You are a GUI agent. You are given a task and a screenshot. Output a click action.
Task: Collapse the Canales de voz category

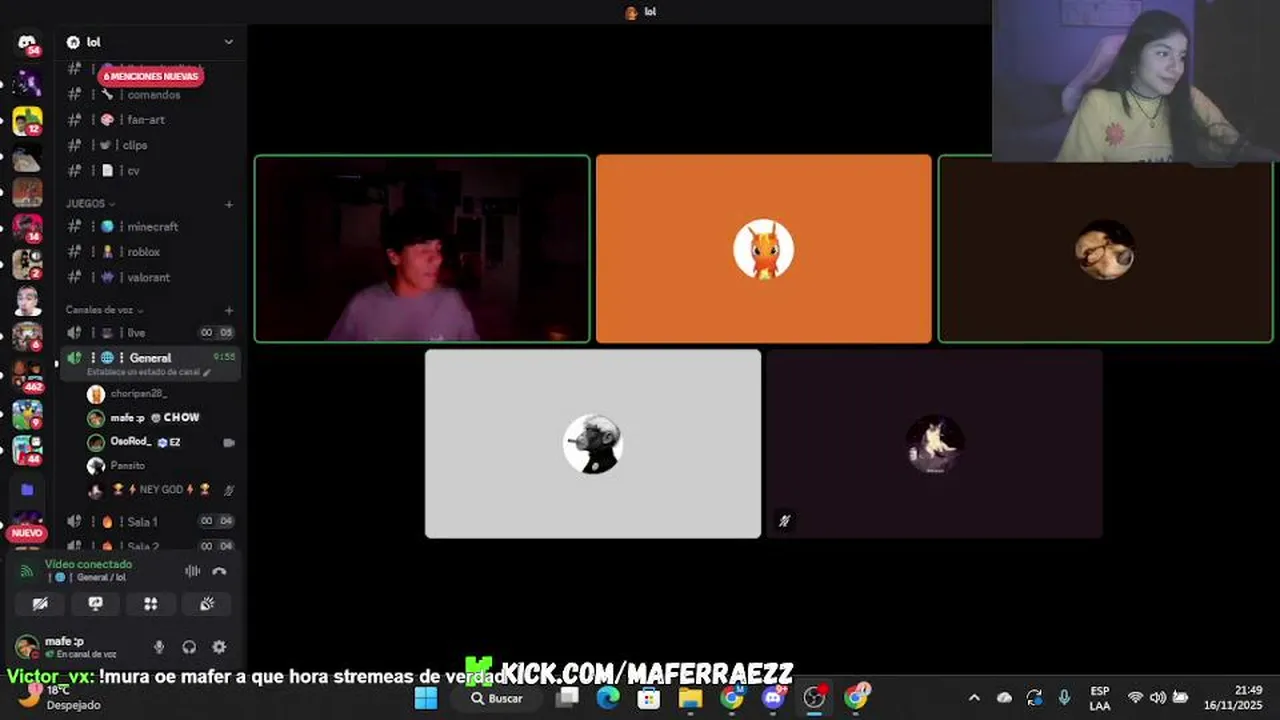pyautogui.click(x=105, y=310)
